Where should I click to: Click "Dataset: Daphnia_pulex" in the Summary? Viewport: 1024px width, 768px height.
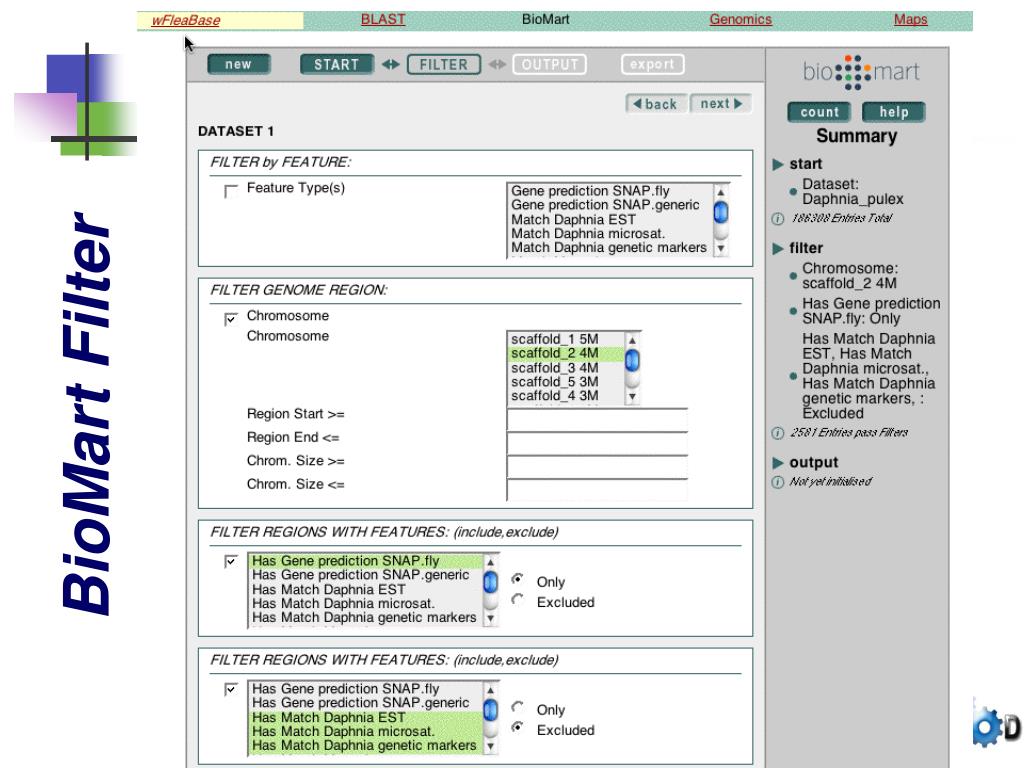point(852,191)
